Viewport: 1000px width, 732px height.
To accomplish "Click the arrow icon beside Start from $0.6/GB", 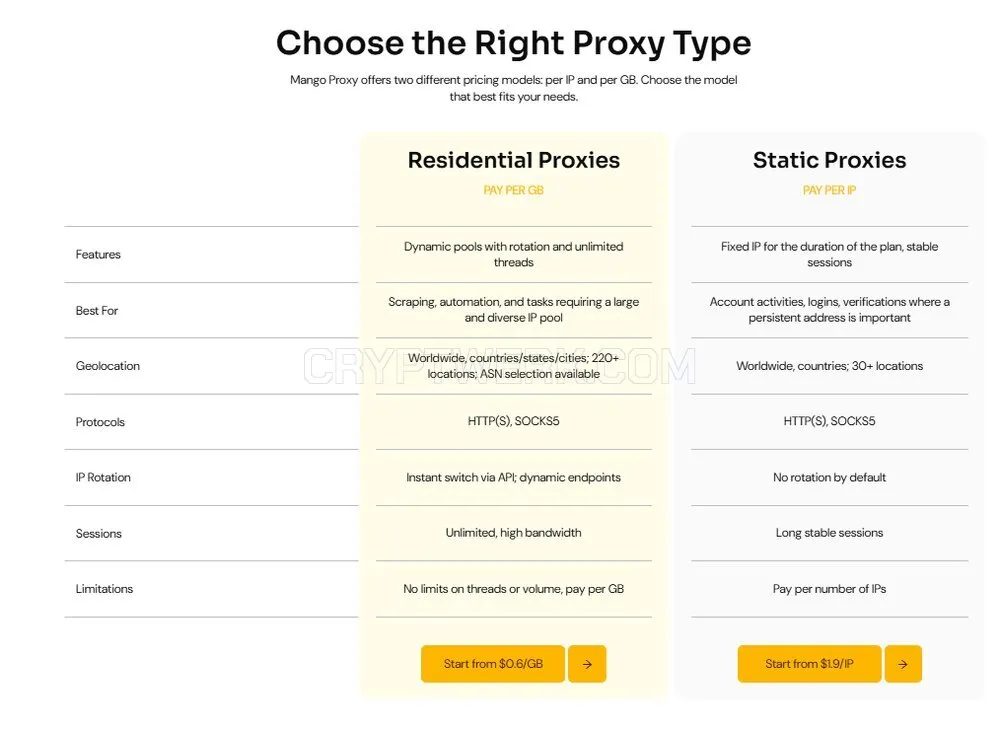I will pos(587,664).
